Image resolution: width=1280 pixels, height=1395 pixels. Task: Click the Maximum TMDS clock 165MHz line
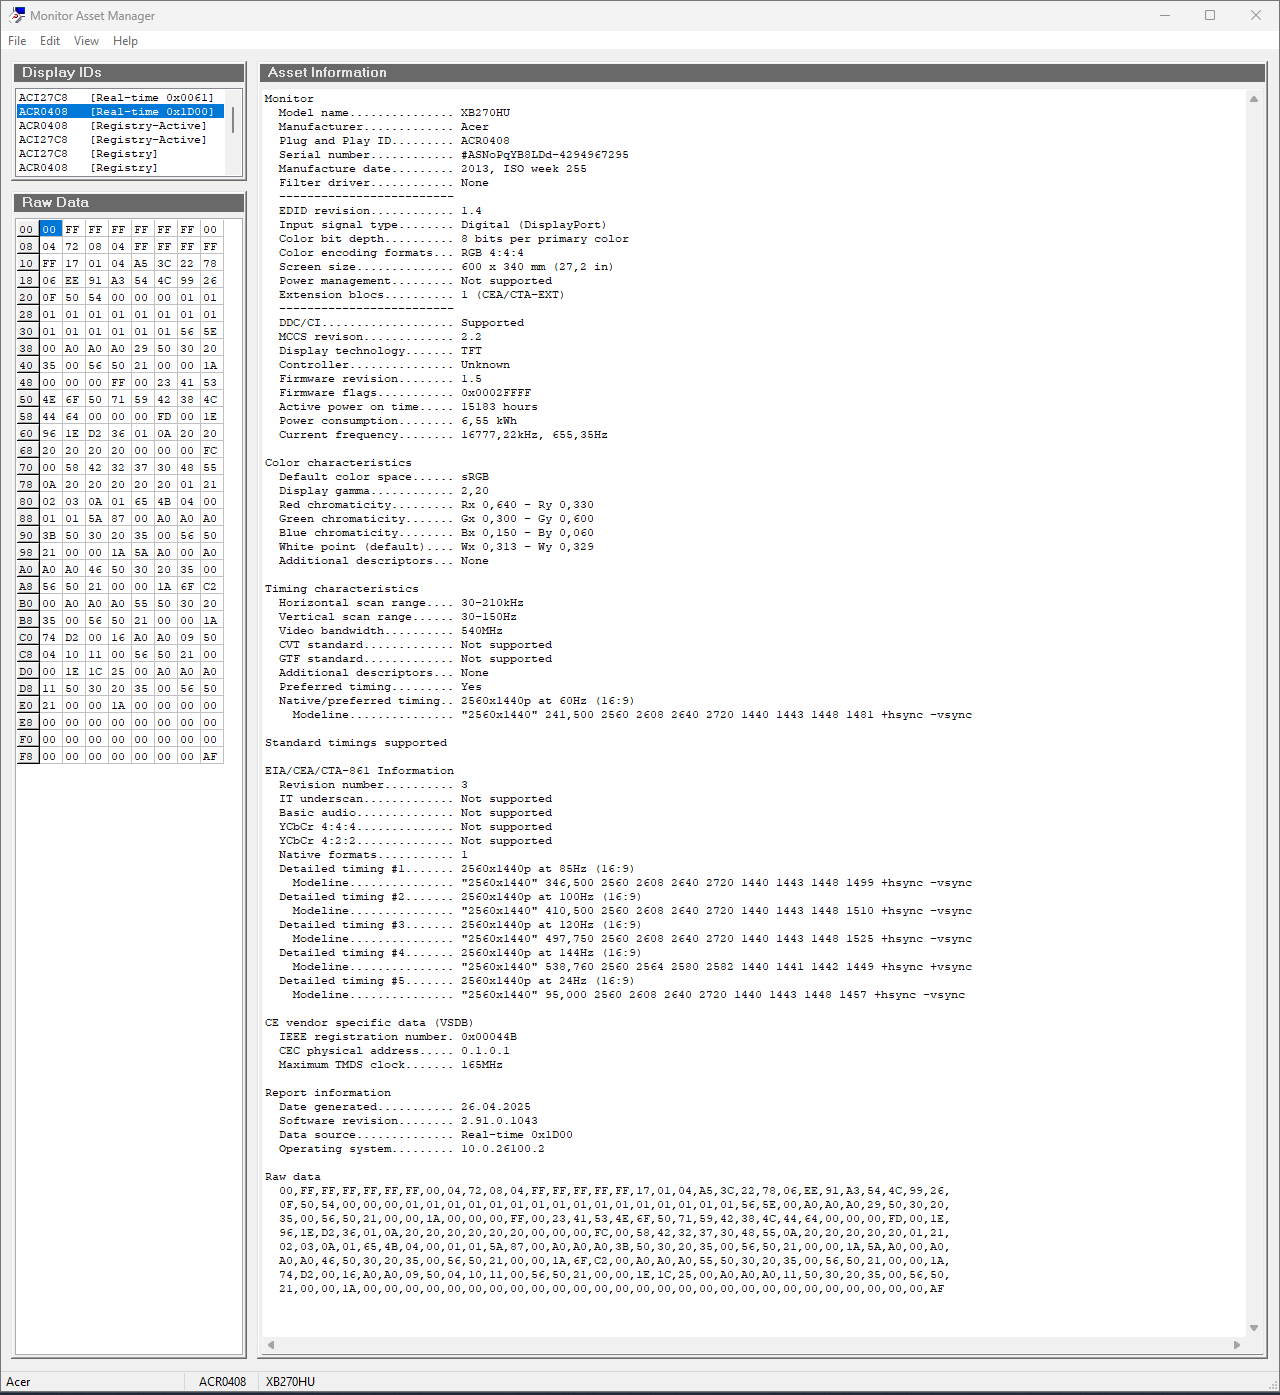(390, 1065)
